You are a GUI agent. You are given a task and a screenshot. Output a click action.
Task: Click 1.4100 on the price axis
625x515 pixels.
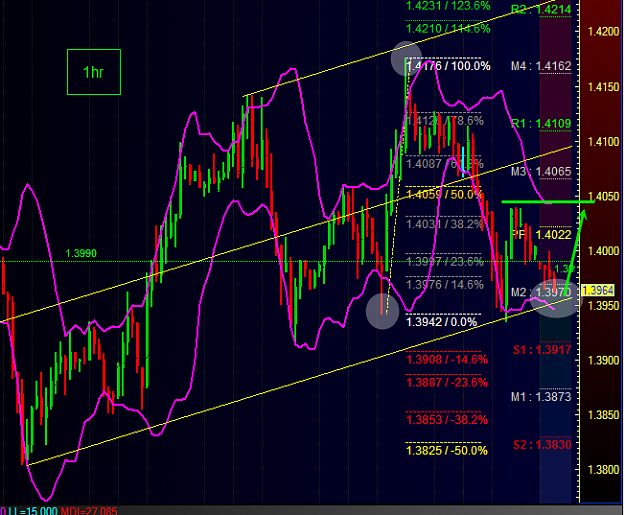[x=603, y=142]
